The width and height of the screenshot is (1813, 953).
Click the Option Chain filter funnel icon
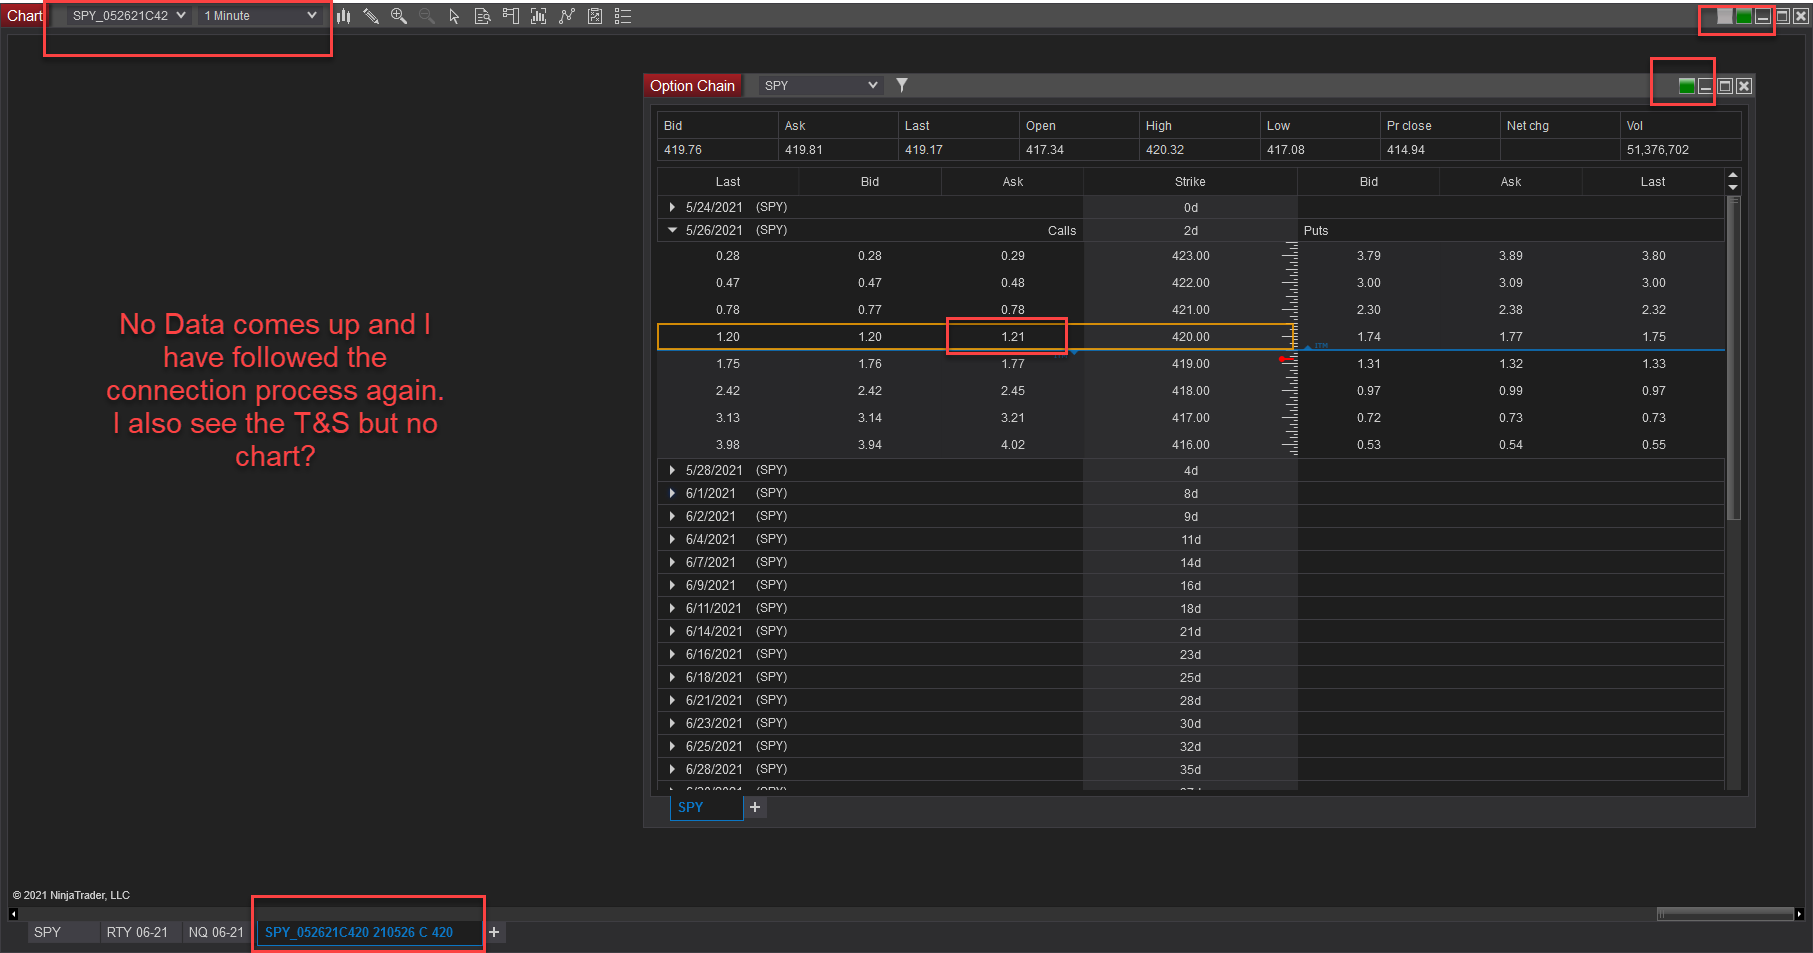(x=902, y=85)
